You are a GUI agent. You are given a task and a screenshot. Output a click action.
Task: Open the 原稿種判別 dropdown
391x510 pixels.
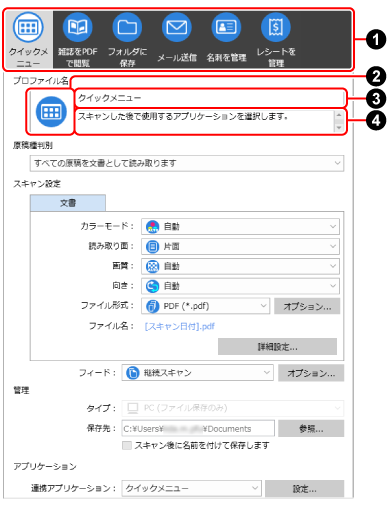(x=187, y=163)
